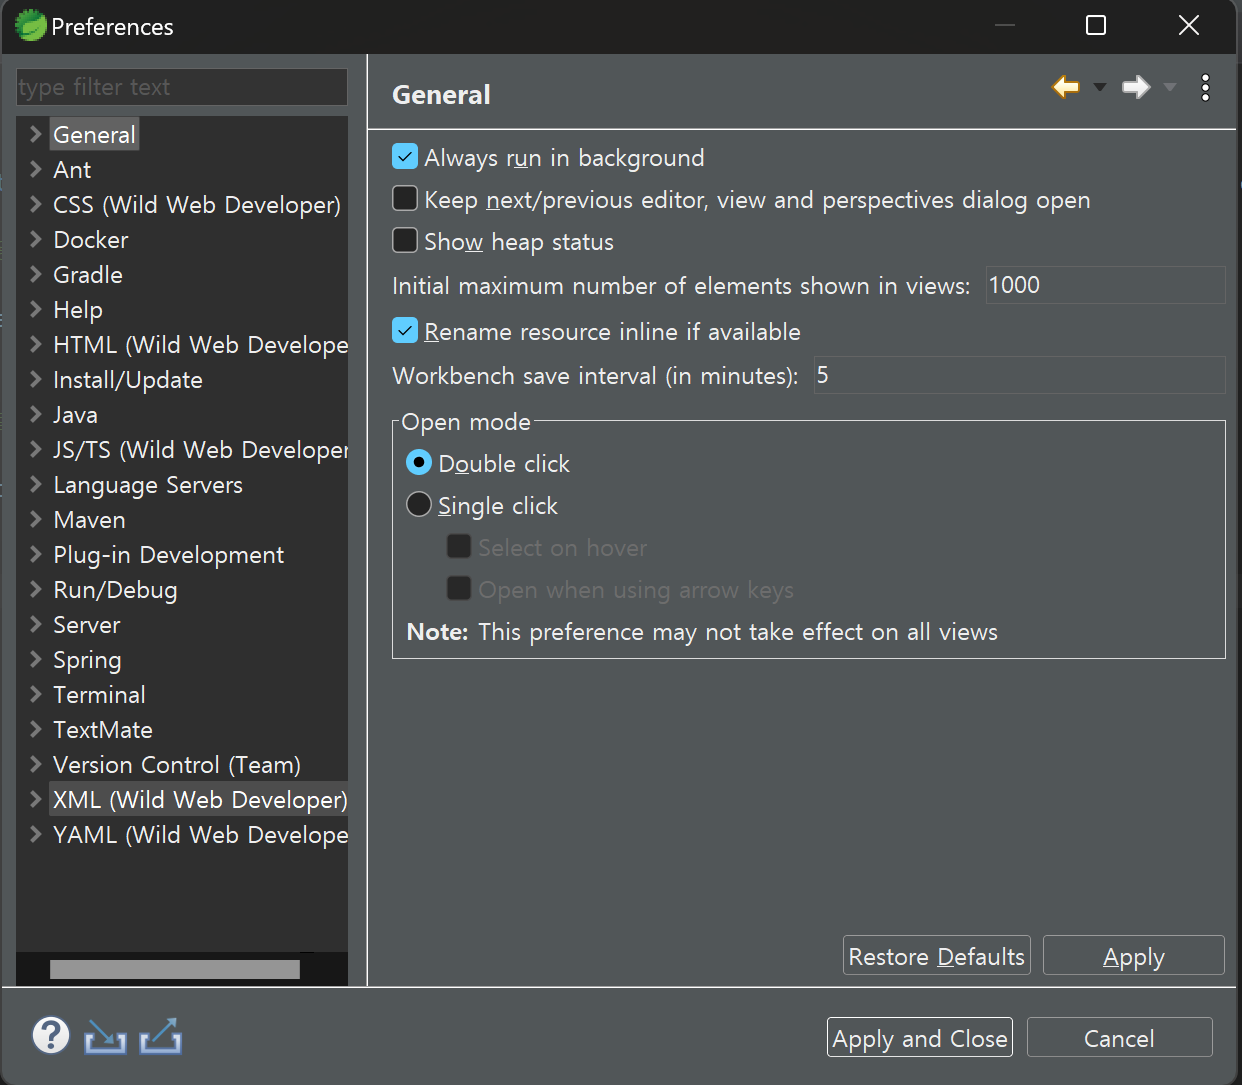This screenshot has width=1242, height=1085.
Task: Click the tree horizontal scrollbar thumb
Action: coord(175,969)
